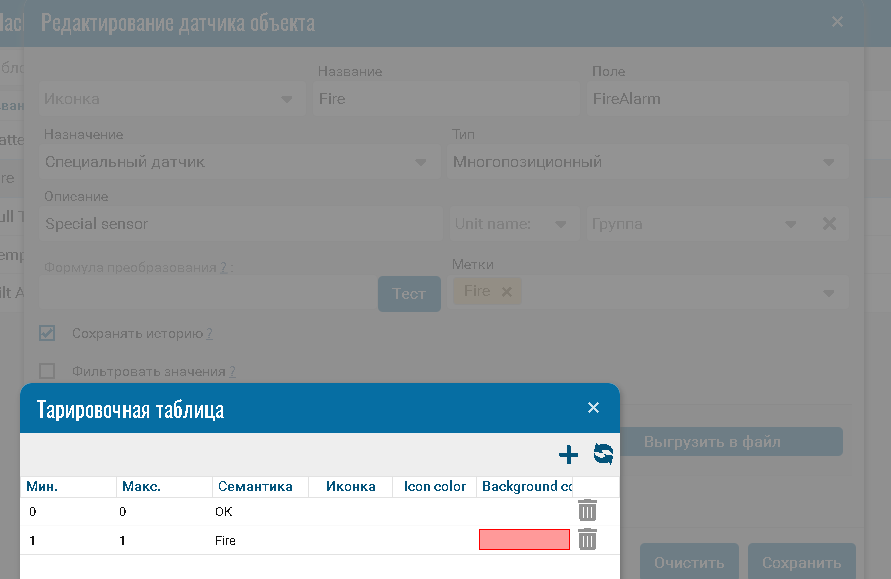The height and width of the screenshot is (579, 891).
Task: Click the refresh icon in calibration table
Action: pyautogui.click(x=603, y=454)
